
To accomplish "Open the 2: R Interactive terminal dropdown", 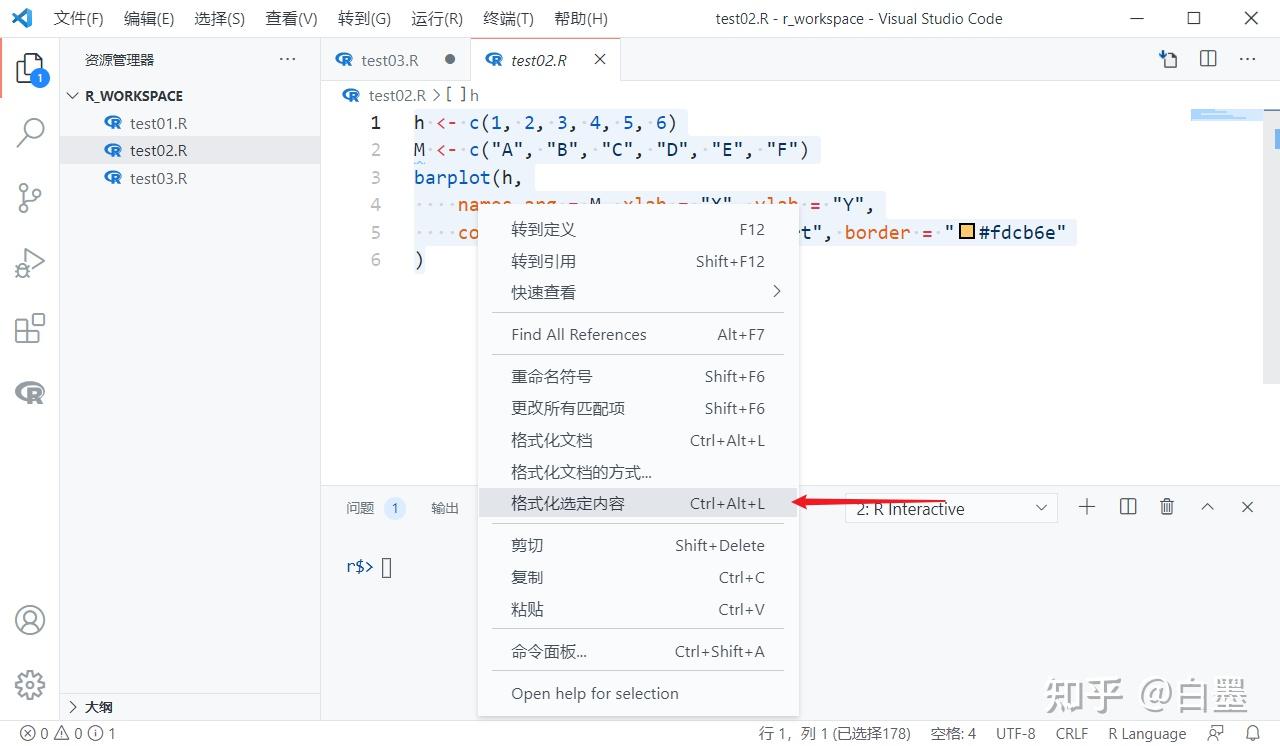I will pyautogui.click(x=1040, y=508).
